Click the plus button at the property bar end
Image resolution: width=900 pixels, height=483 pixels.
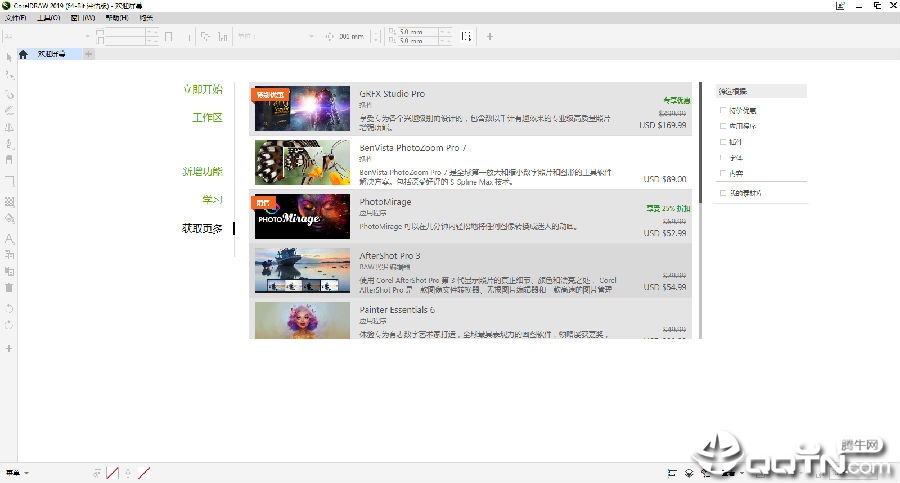coord(489,37)
